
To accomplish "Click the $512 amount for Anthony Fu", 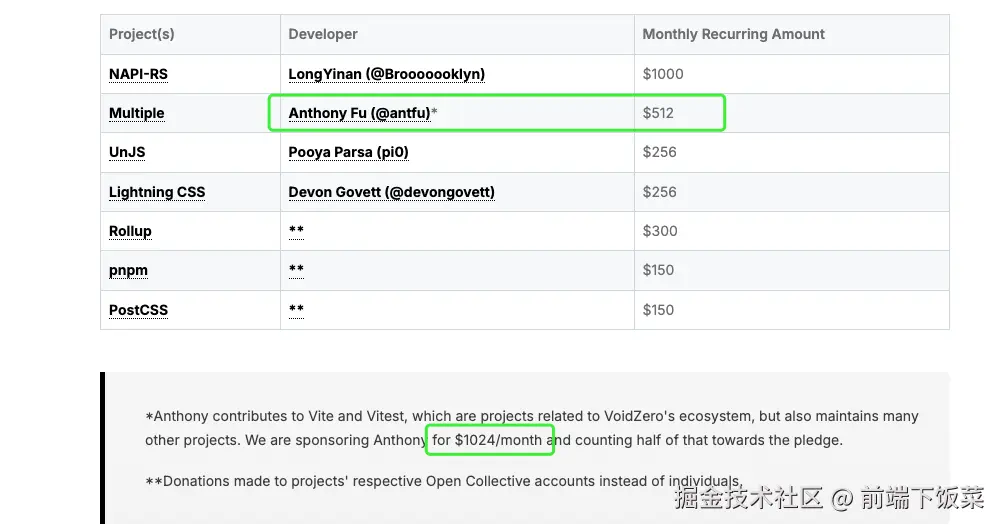I will coord(658,113).
